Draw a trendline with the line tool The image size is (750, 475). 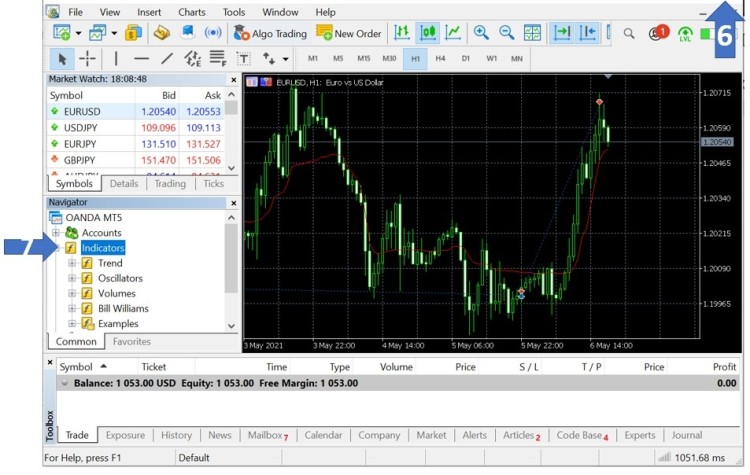click(166, 58)
